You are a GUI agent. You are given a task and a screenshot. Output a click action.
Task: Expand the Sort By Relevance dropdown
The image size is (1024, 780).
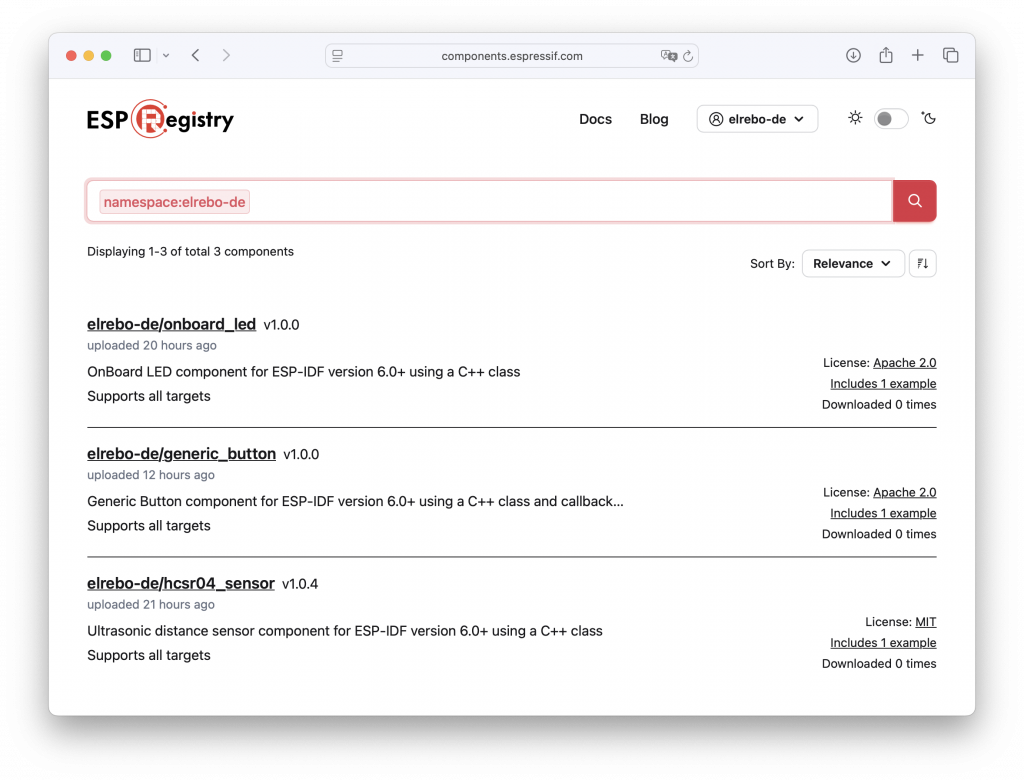coord(852,264)
